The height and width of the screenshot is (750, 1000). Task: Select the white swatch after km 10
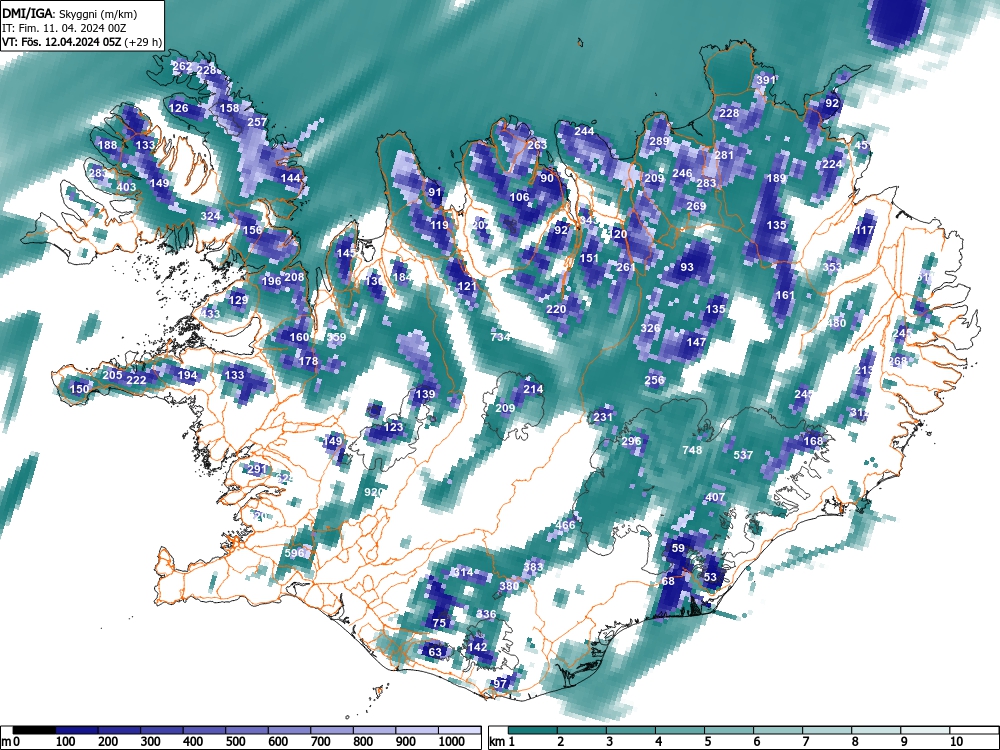(x=974, y=730)
